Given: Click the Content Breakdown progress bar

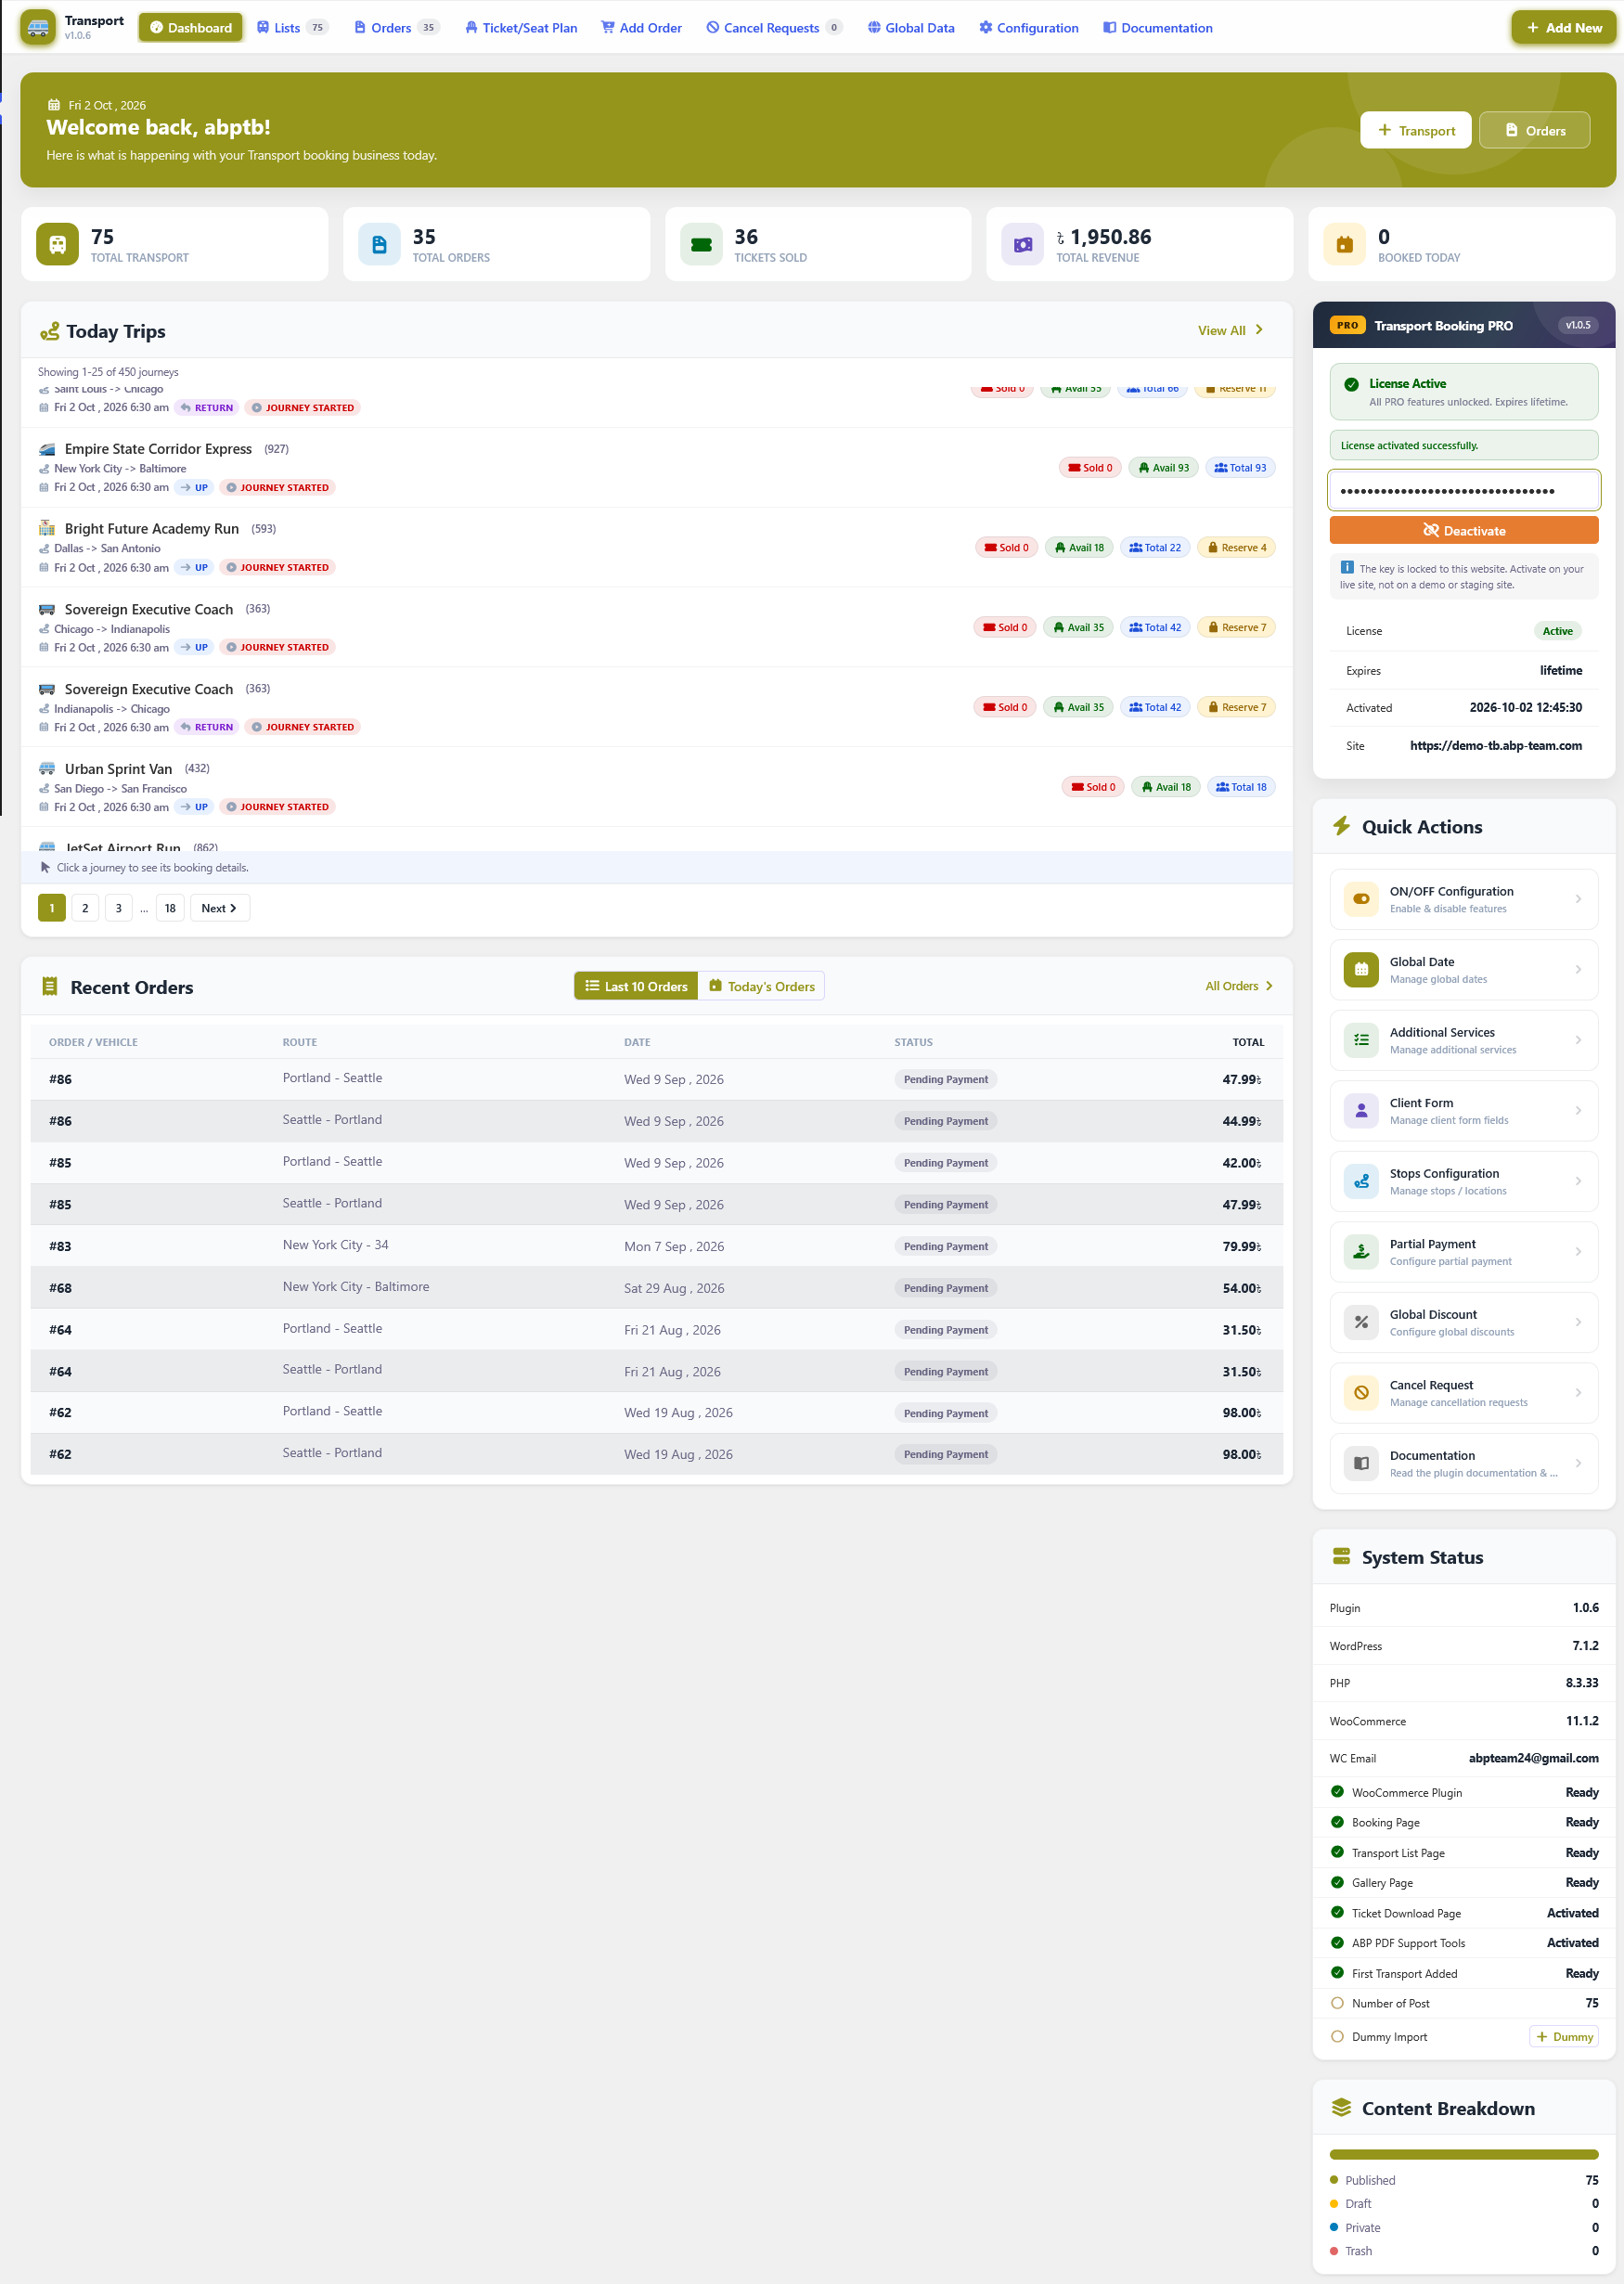Looking at the screenshot, I should coord(1463,2154).
